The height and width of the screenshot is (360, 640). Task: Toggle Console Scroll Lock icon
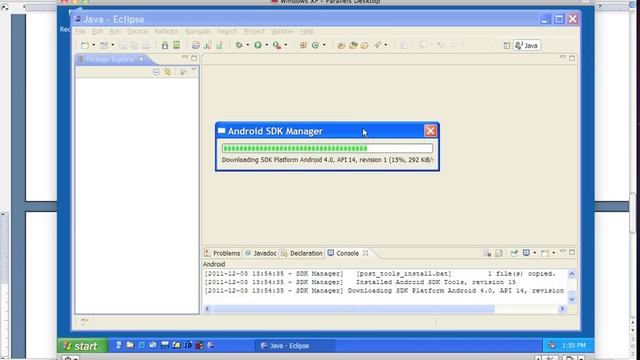tap(499, 253)
